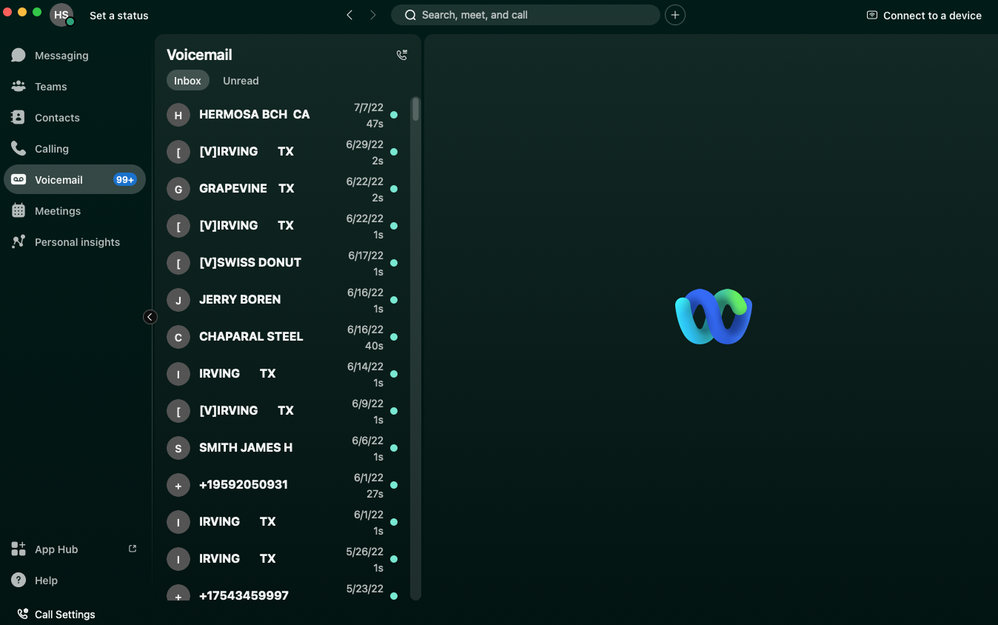This screenshot has width=998, height=625.
Task: Click unread dot for [V]SWISS DONUT
Action: [x=394, y=263]
